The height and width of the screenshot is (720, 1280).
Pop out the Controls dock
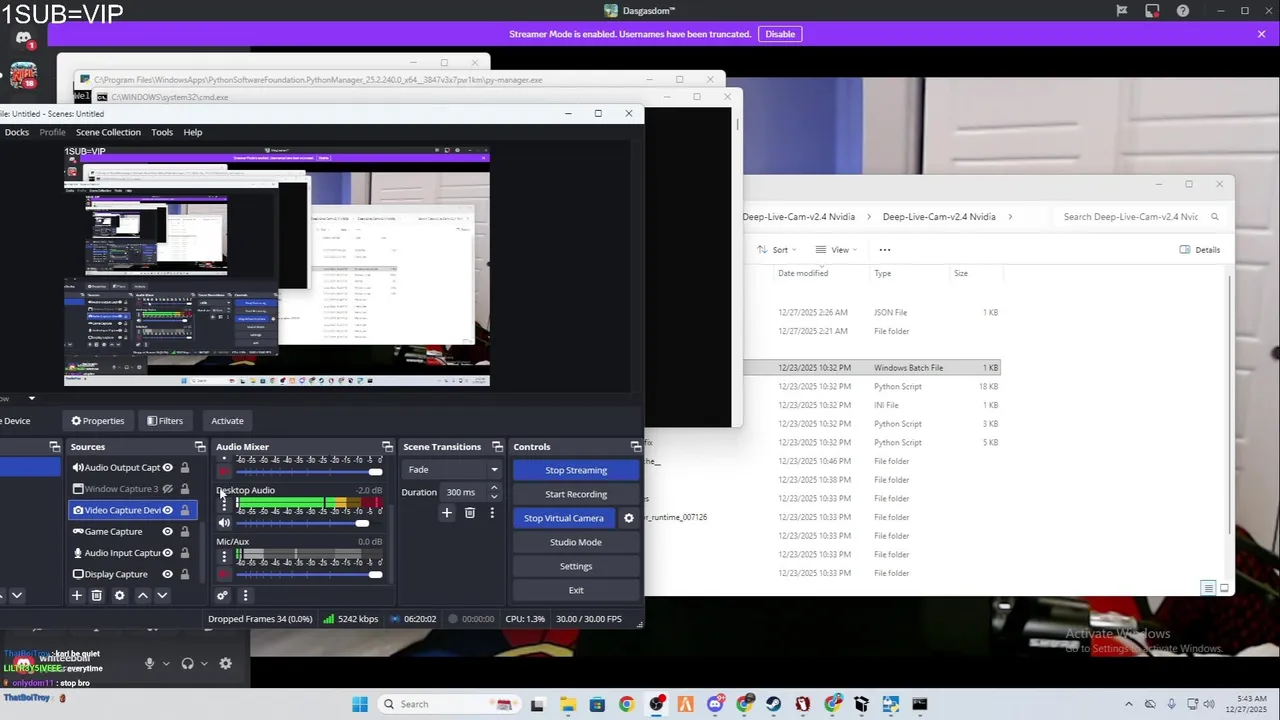(635, 447)
